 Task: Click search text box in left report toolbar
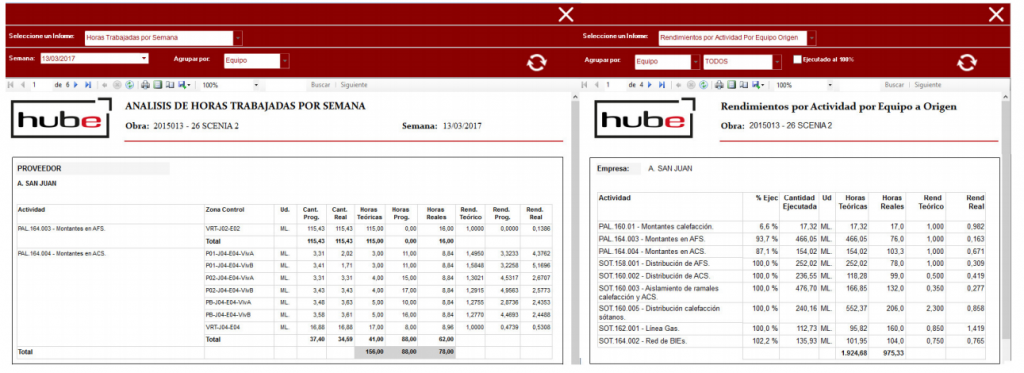pyautogui.click(x=286, y=85)
